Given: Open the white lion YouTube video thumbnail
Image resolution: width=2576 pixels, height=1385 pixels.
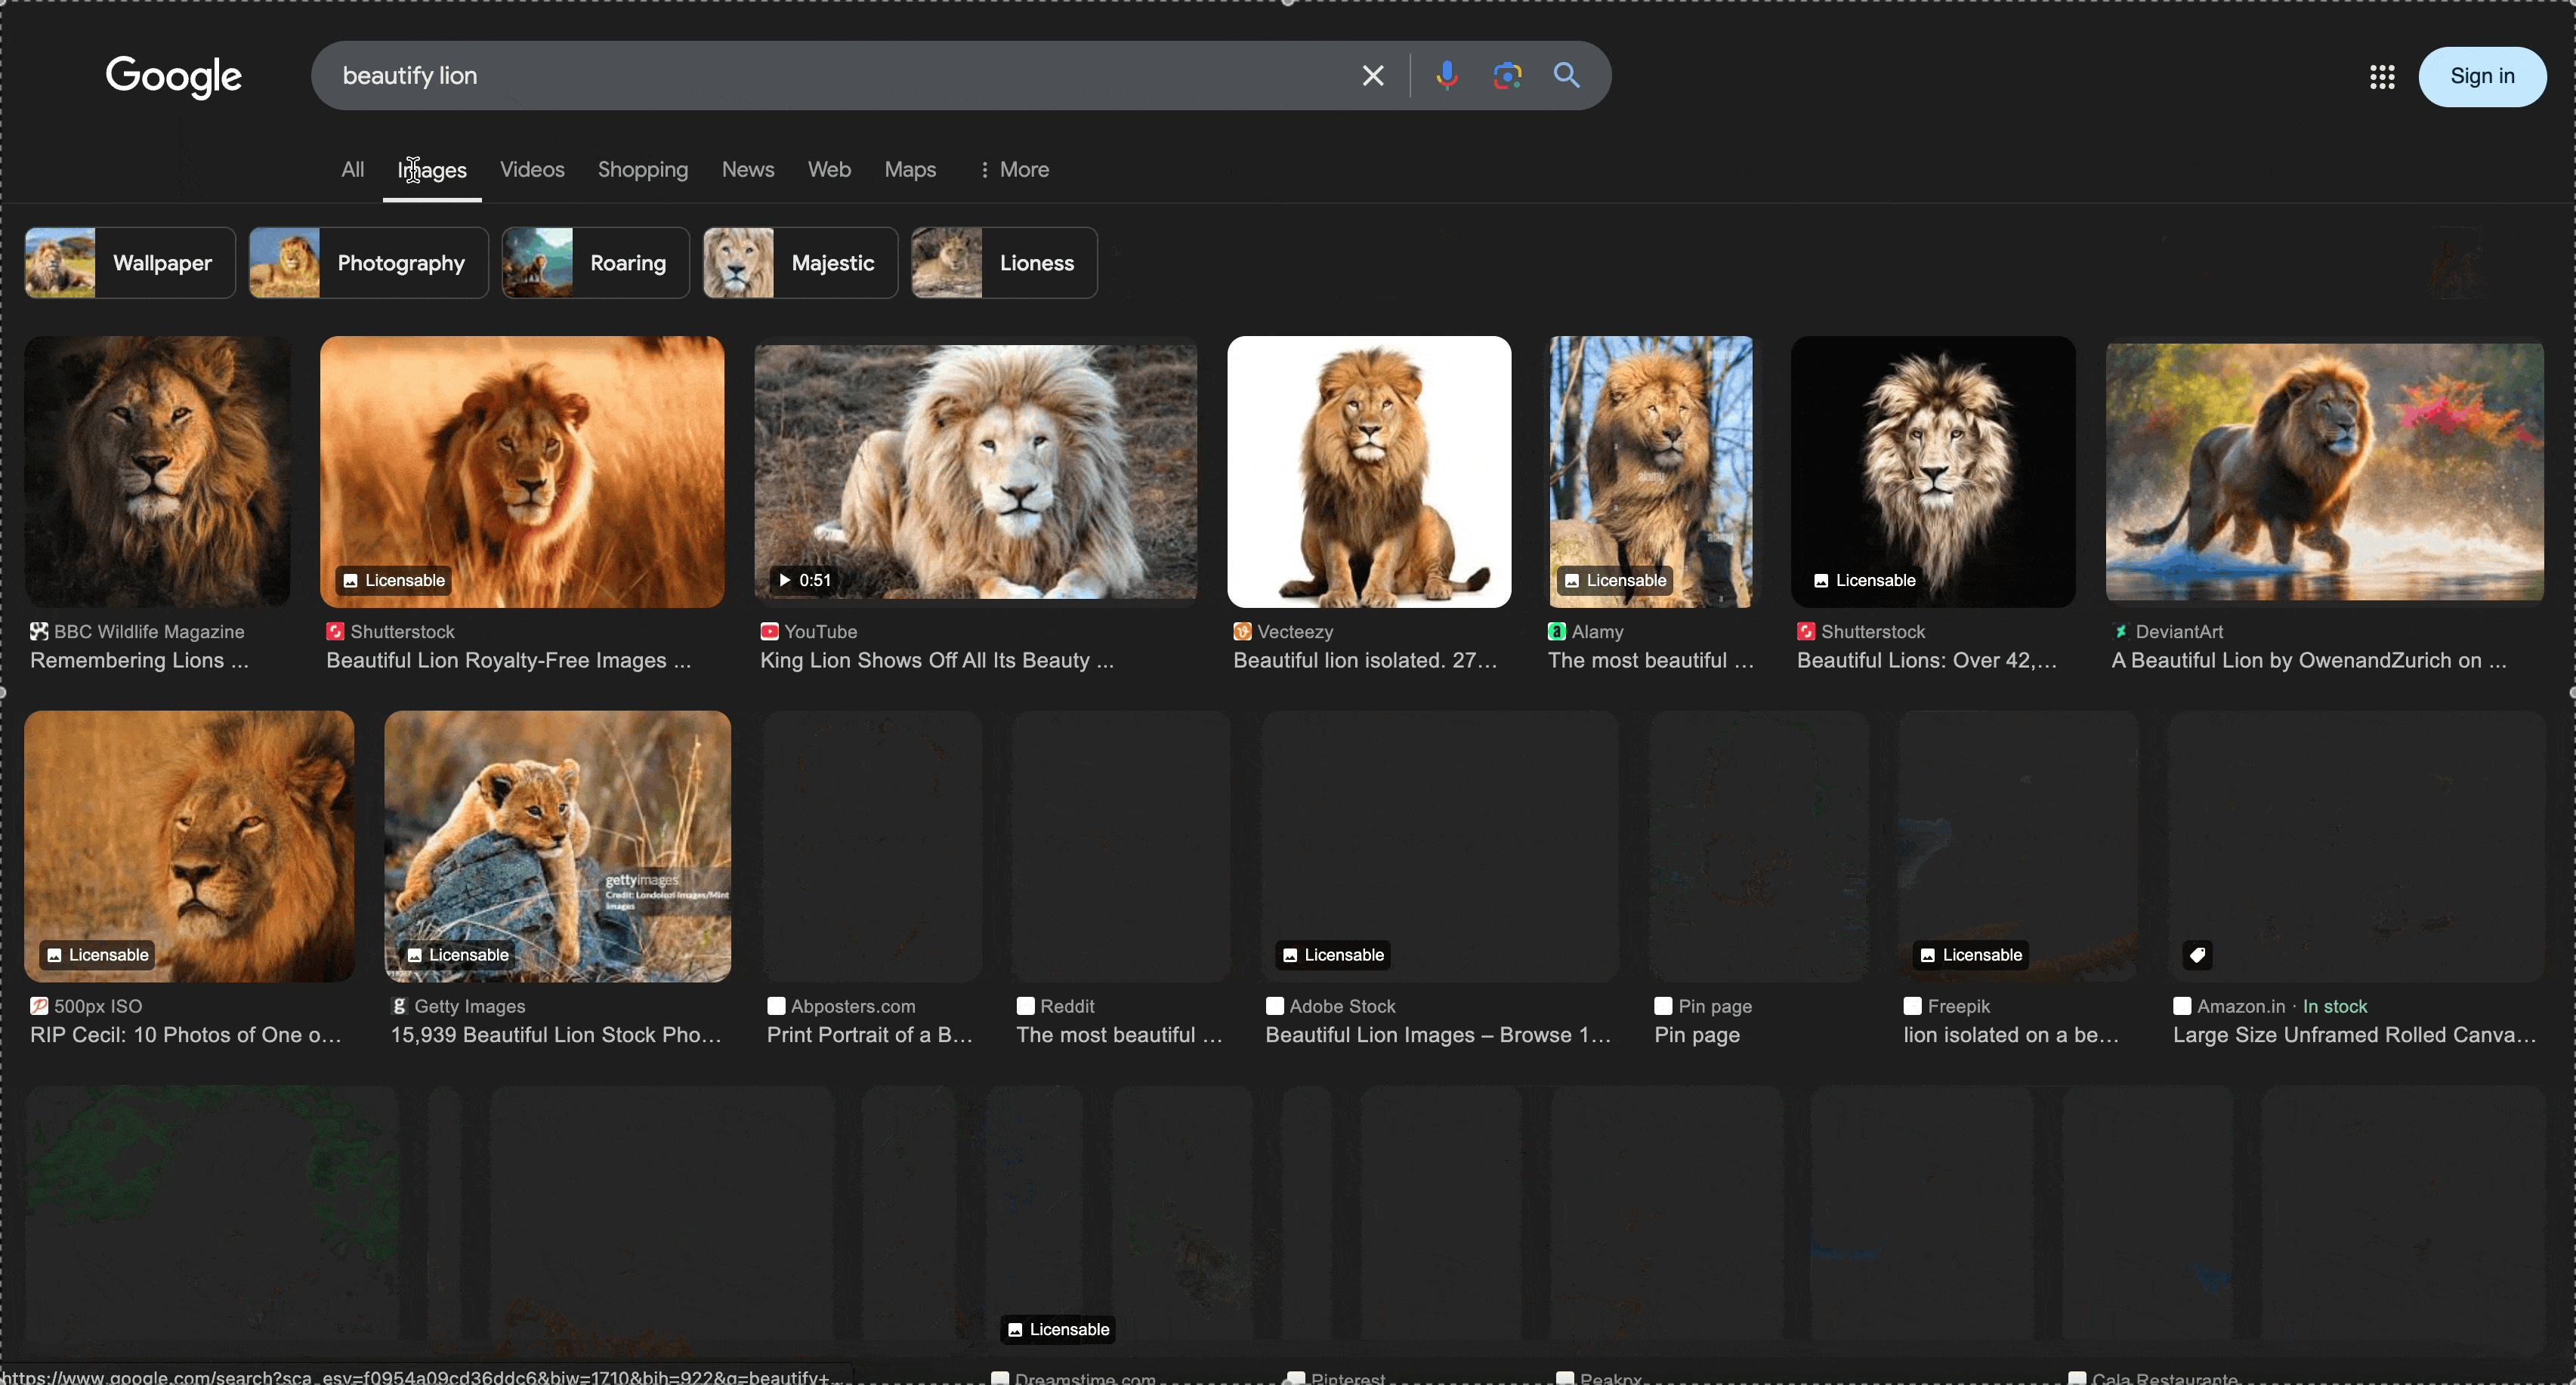Looking at the screenshot, I should (975, 472).
